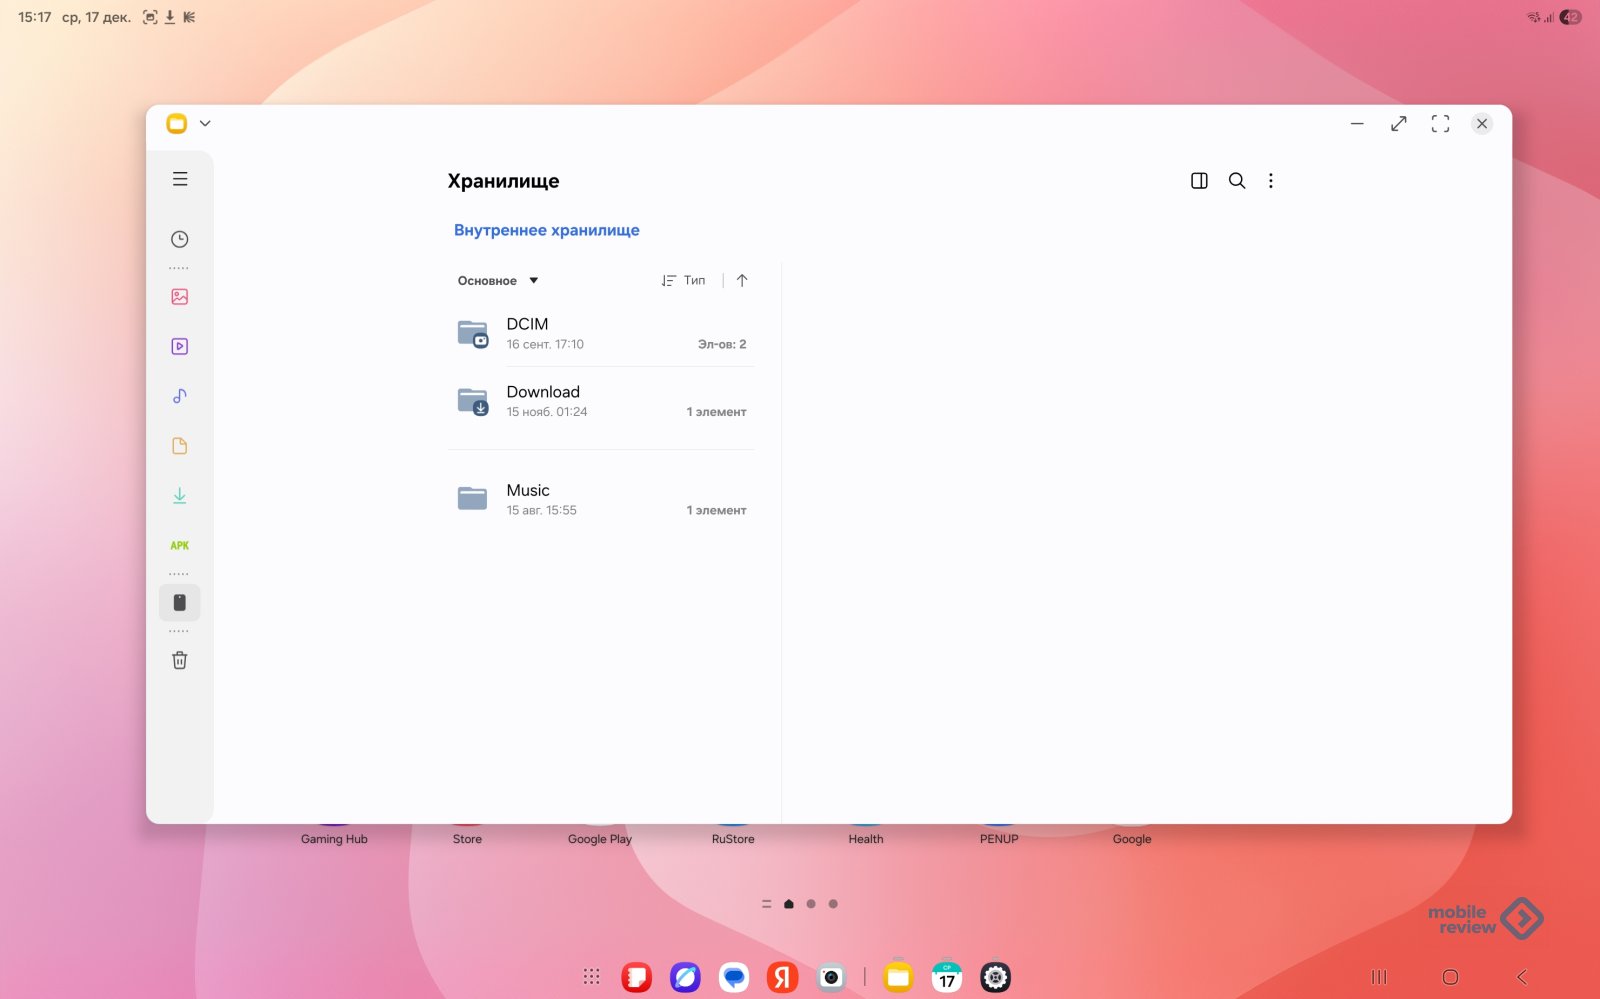Viewport: 1600px width, 999px height.
Task: Open the Тип sort order selector
Action: click(x=684, y=281)
